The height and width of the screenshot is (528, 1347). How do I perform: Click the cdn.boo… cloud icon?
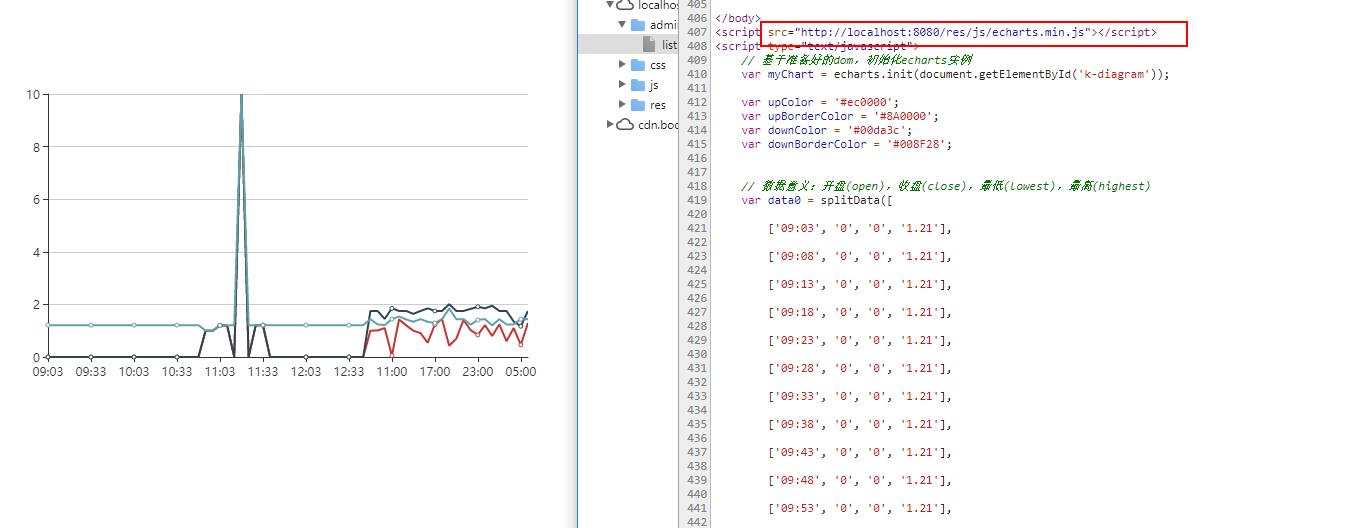tap(627, 125)
